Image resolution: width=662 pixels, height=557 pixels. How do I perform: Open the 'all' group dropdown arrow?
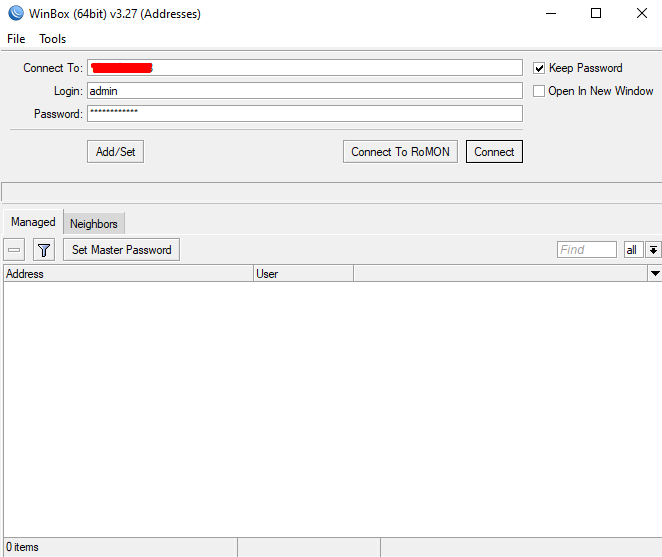coord(654,250)
